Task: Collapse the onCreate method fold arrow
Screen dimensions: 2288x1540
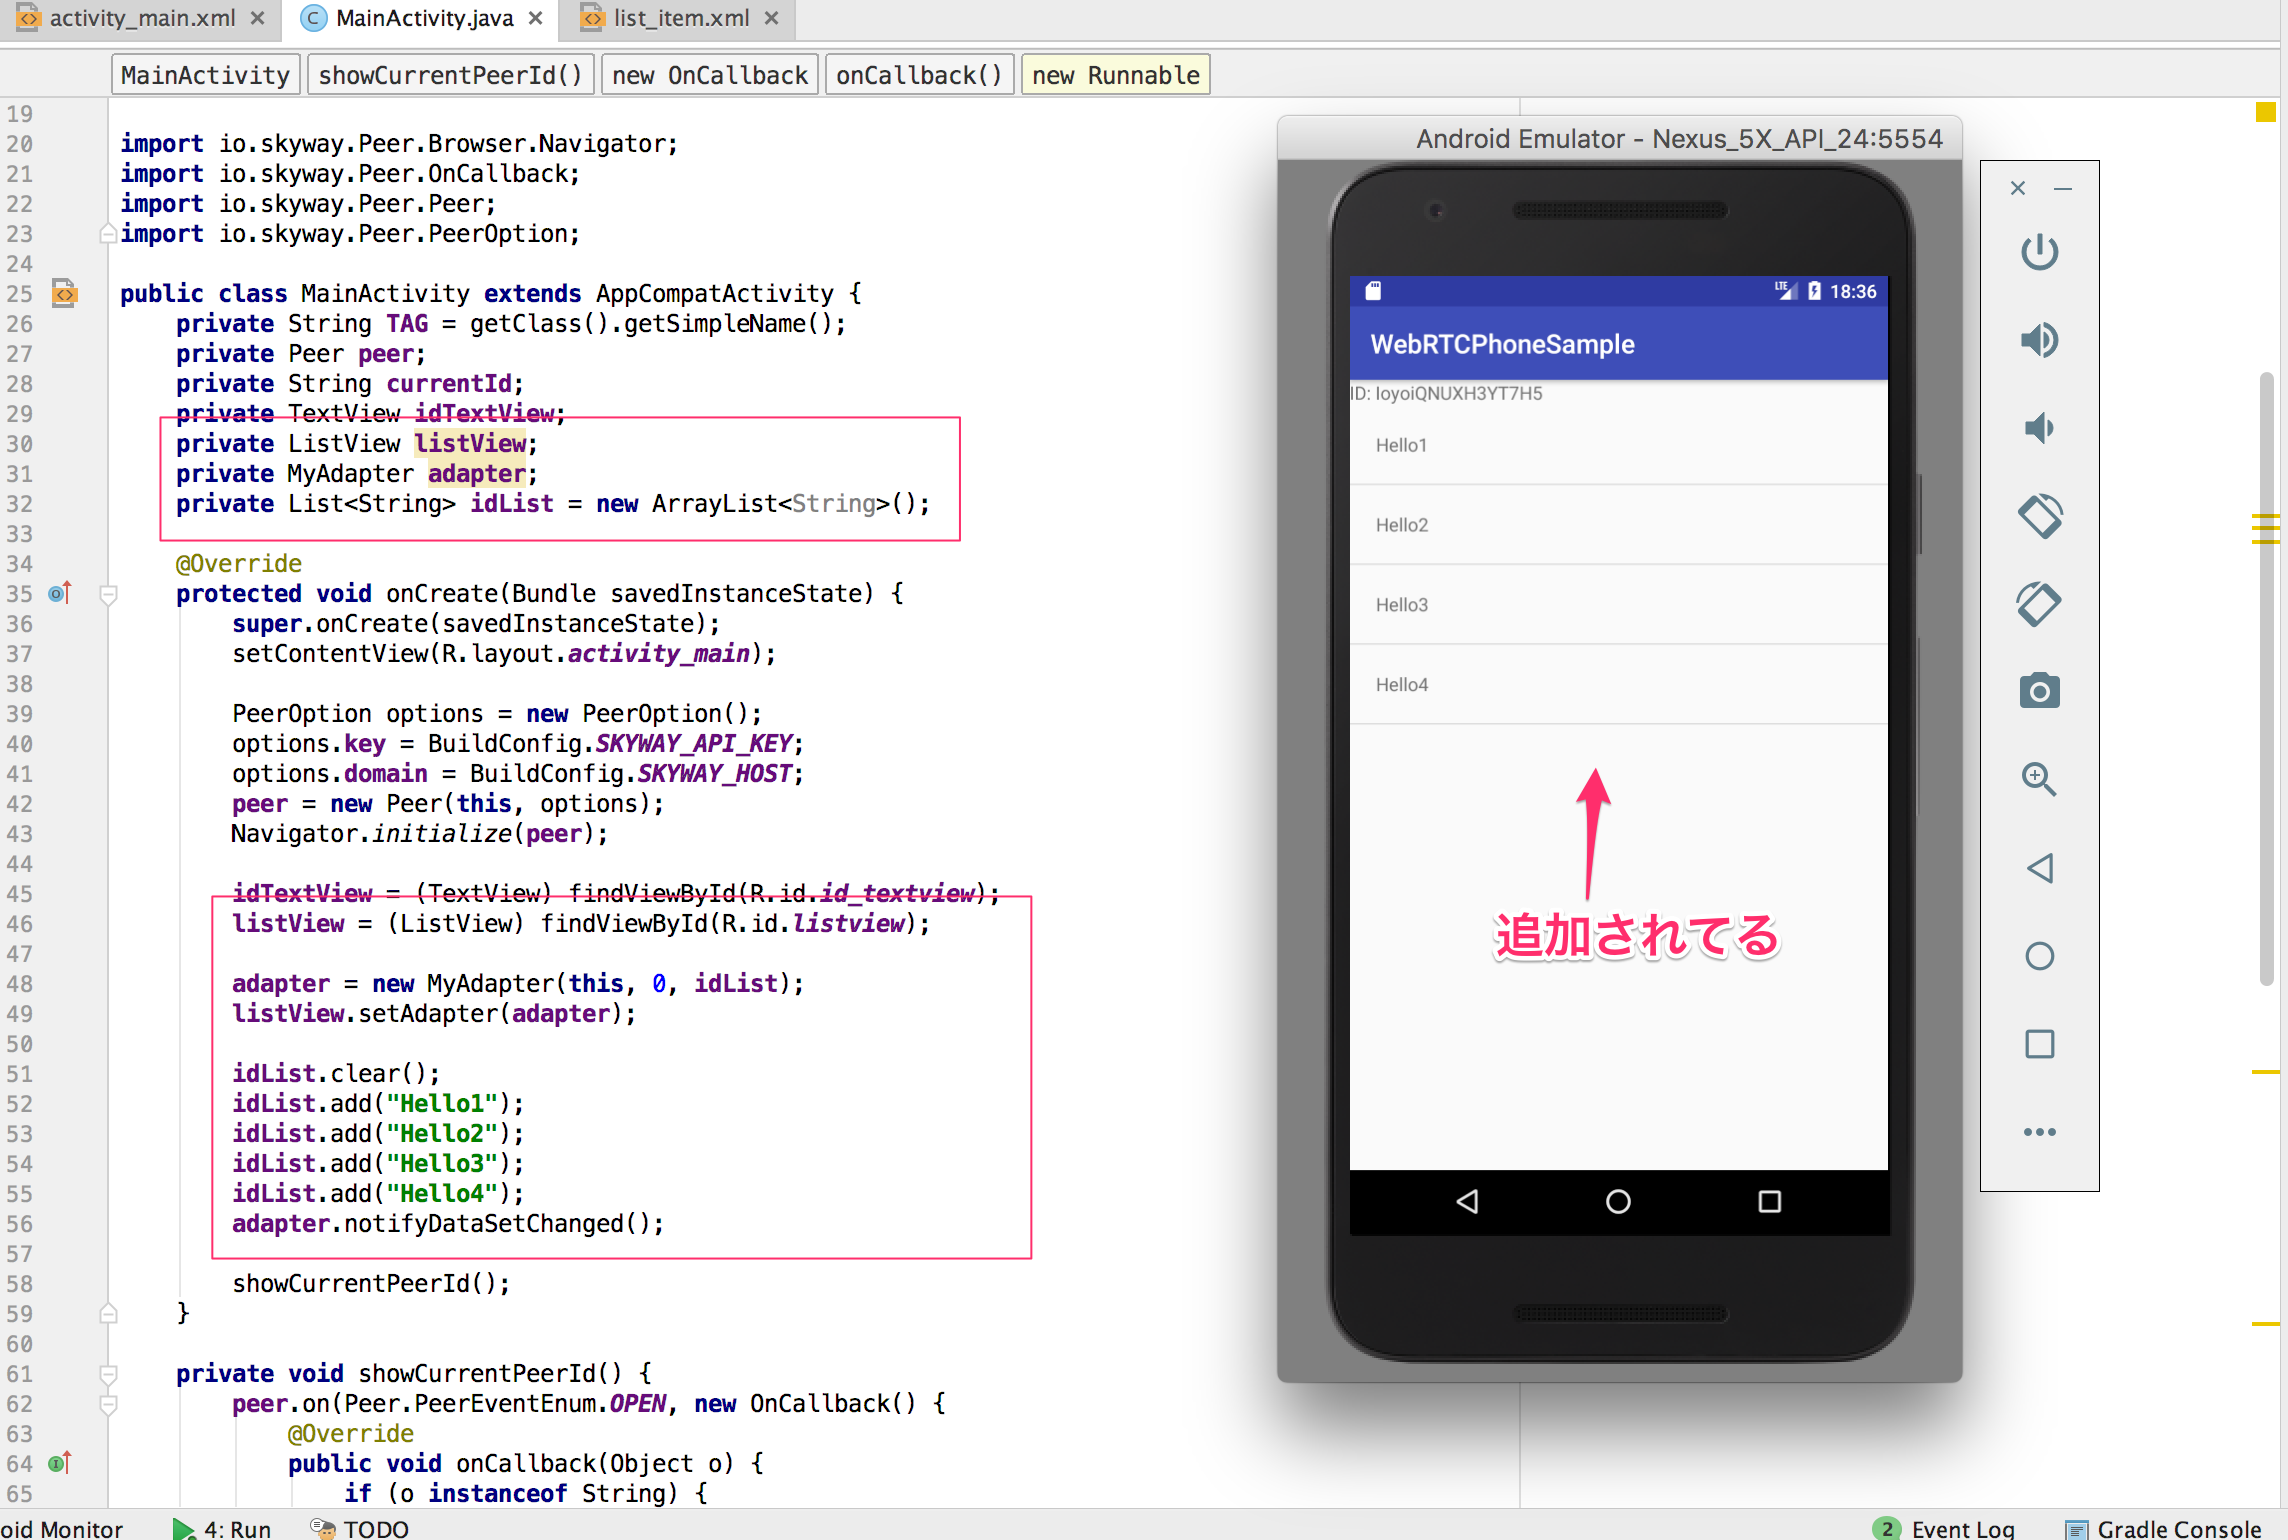Action: pos(108,593)
